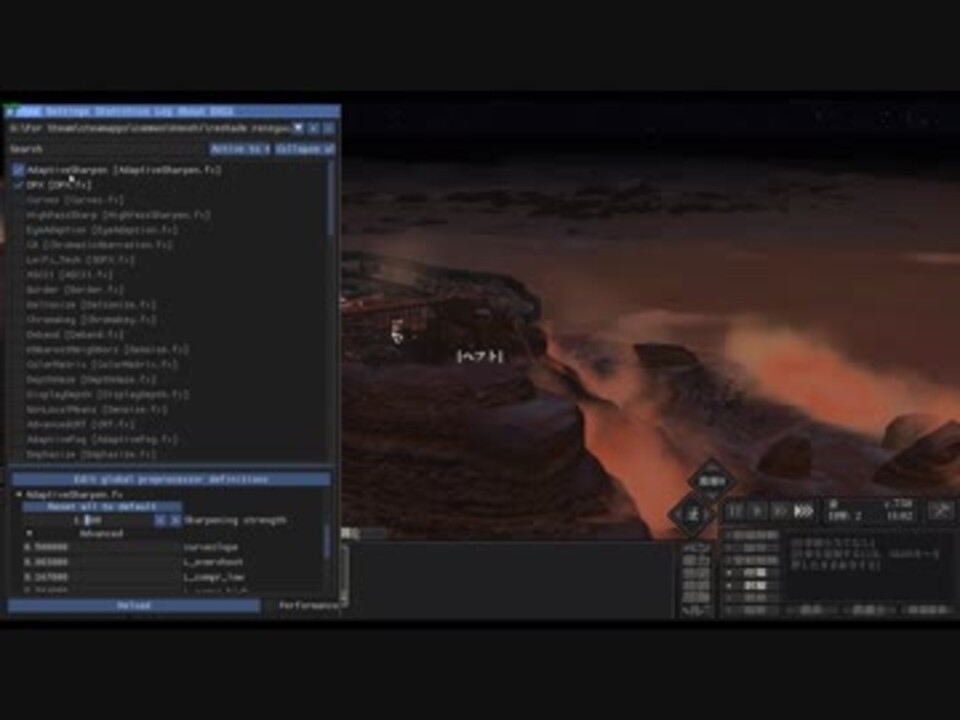Pause the game with the pause button
The width and height of the screenshot is (960, 720).
tap(735, 511)
